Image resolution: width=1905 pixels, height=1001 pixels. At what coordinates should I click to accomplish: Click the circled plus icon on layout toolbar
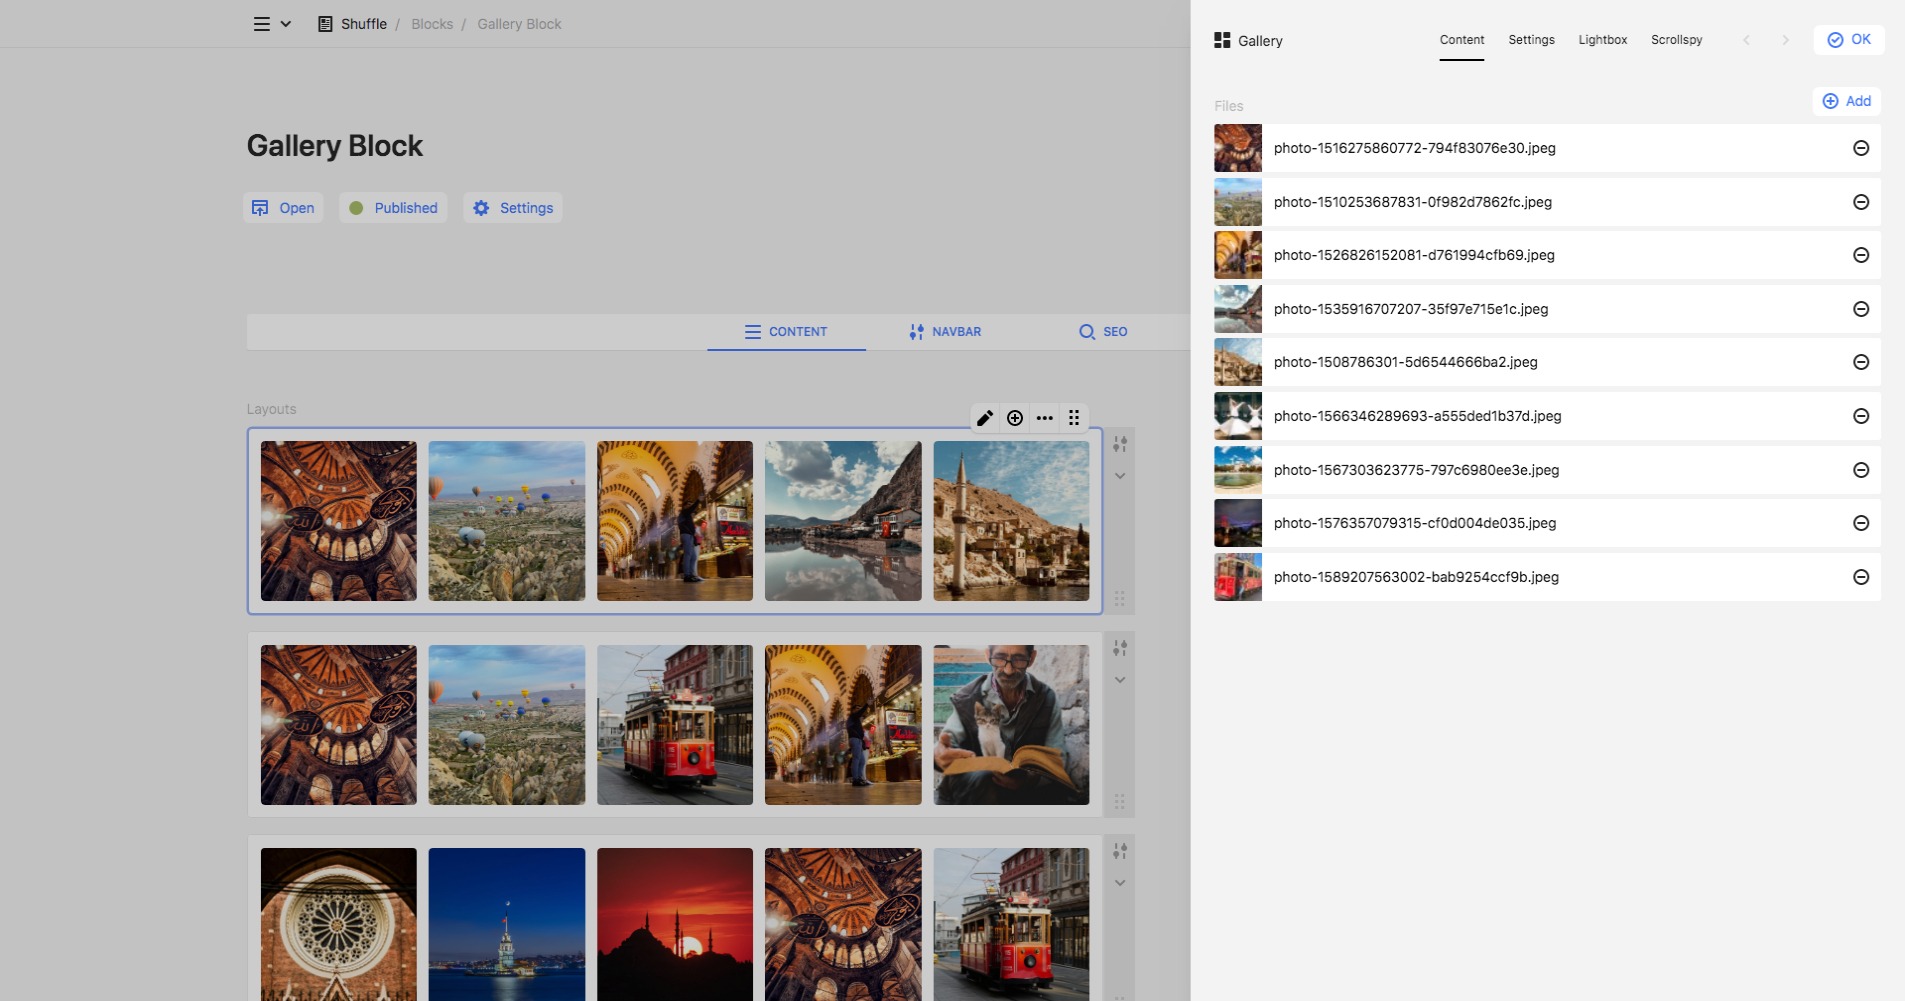click(x=1015, y=418)
